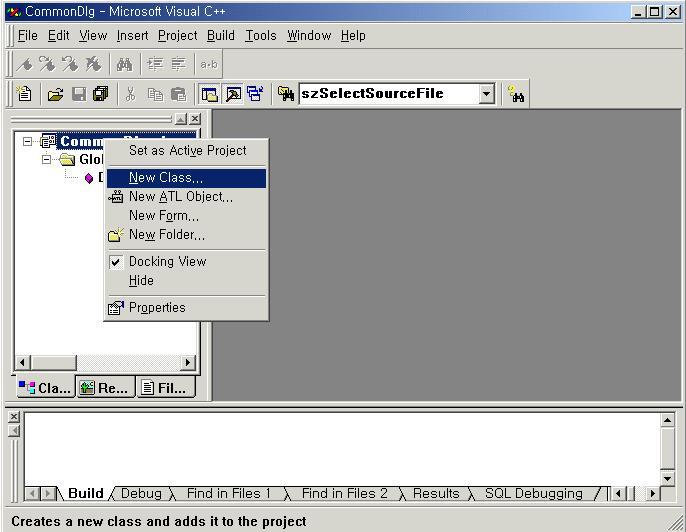This screenshot has height=532, width=686.
Task: Switch to the ResourceView tab
Action: pyautogui.click(x=105, y=388)
